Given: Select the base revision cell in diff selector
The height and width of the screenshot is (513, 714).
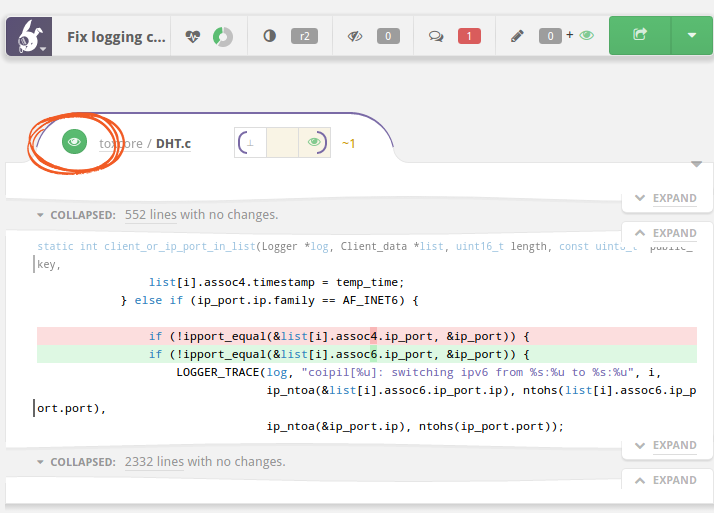Looking at the screenshot, I should [x=250, y=142].
